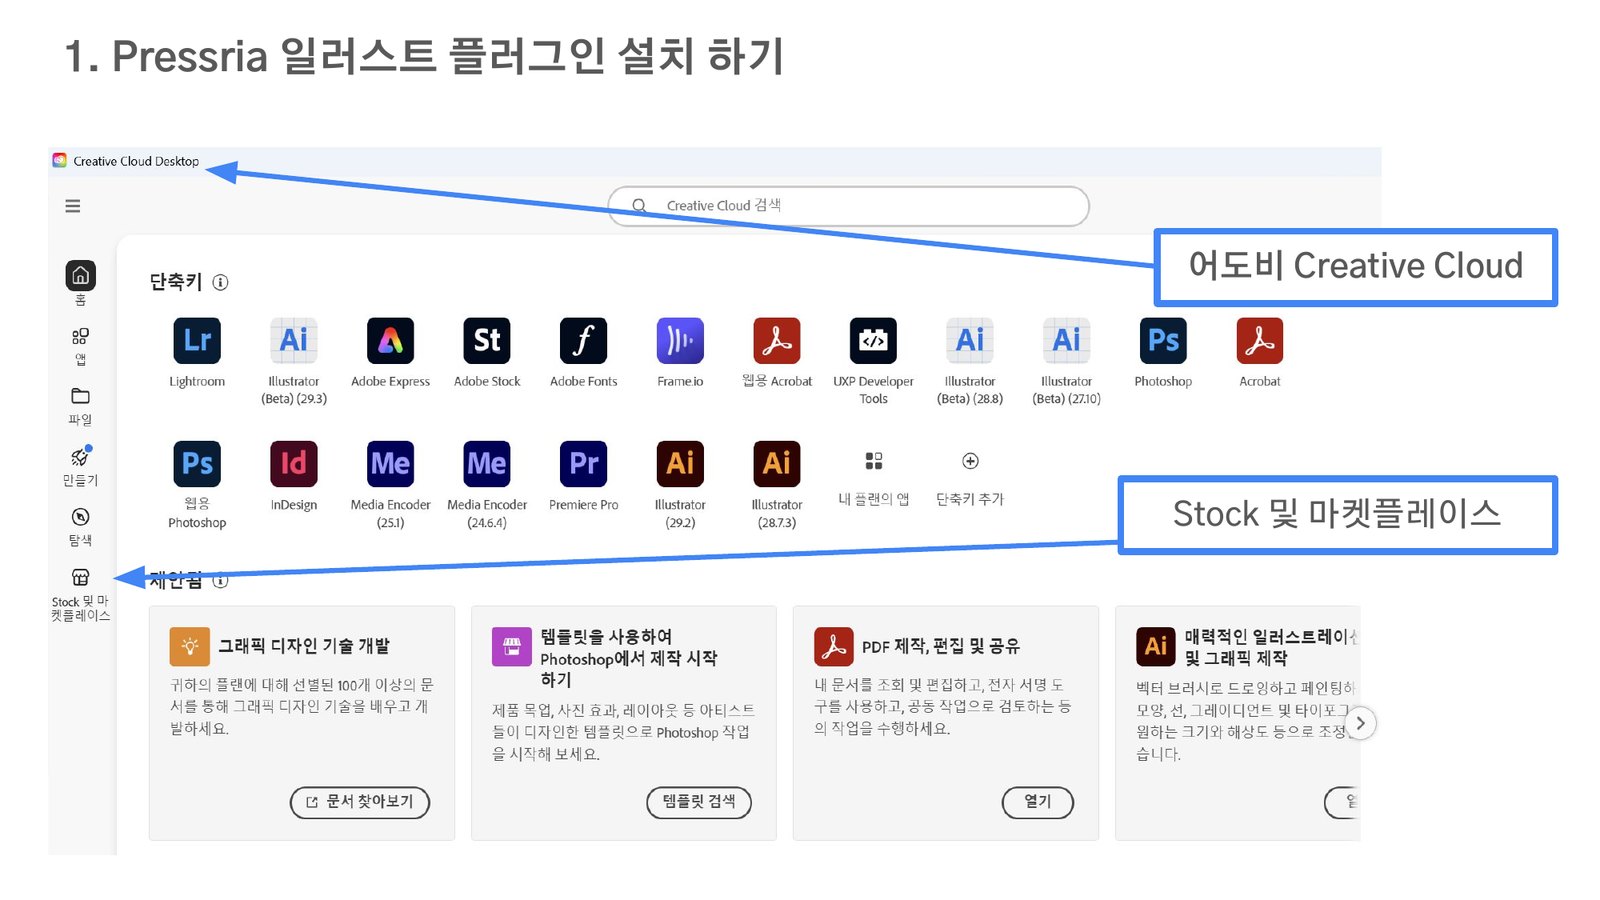Screen dimensions: 1600x900
Task: Click the Creative Cloud 검색 search field
Action: pos(848,206)
